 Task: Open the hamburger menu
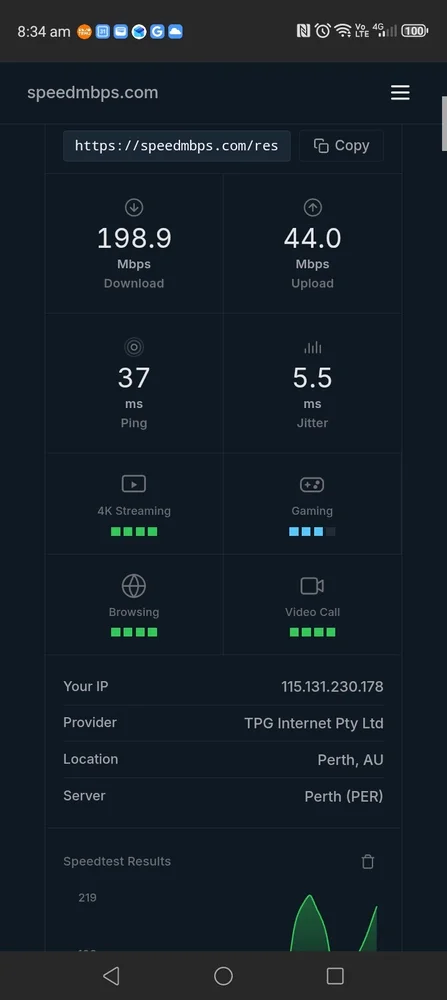pos(400,93)
